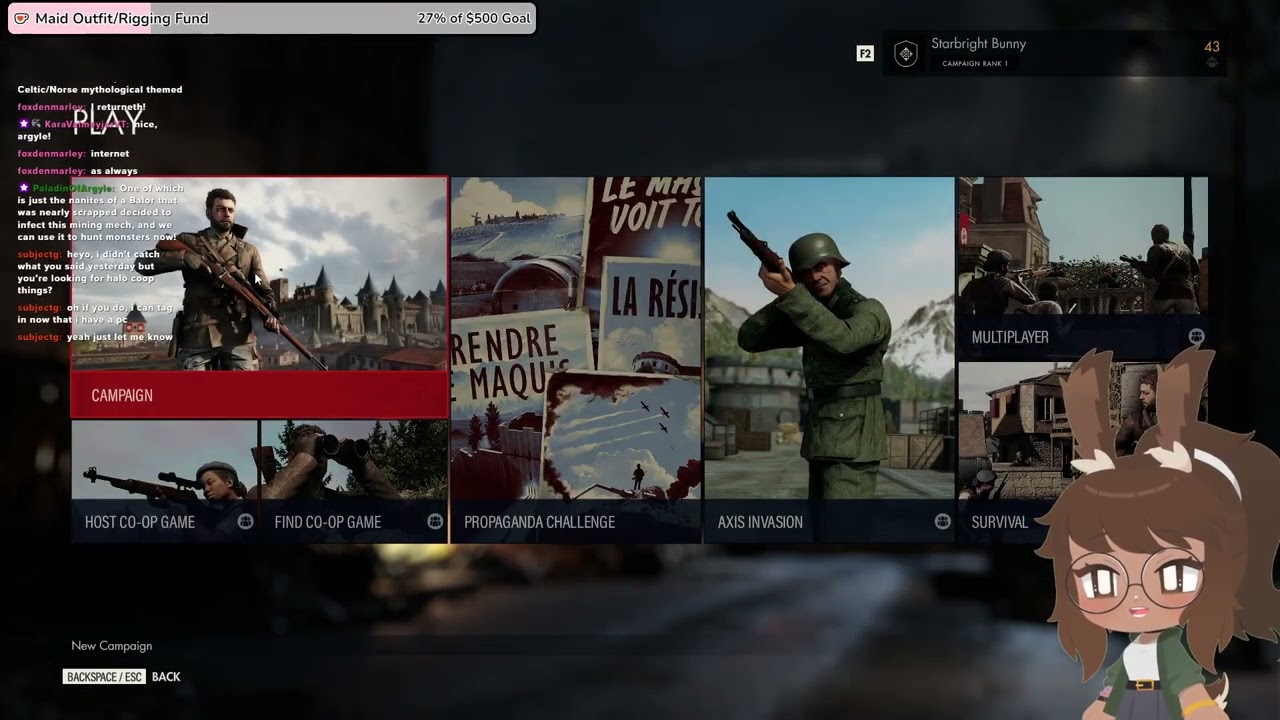Open Host Co-op Game

[x=164, y=482]
